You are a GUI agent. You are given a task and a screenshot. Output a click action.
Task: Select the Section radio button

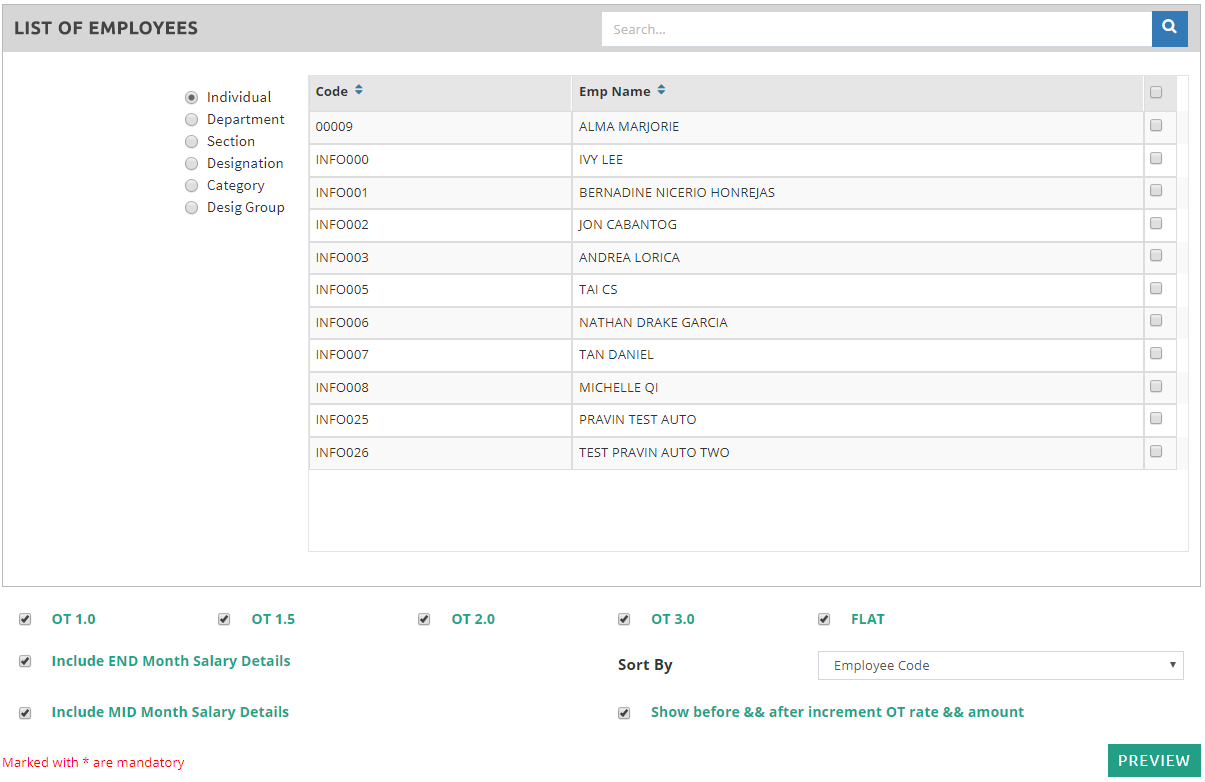click(x=192, y=142)
